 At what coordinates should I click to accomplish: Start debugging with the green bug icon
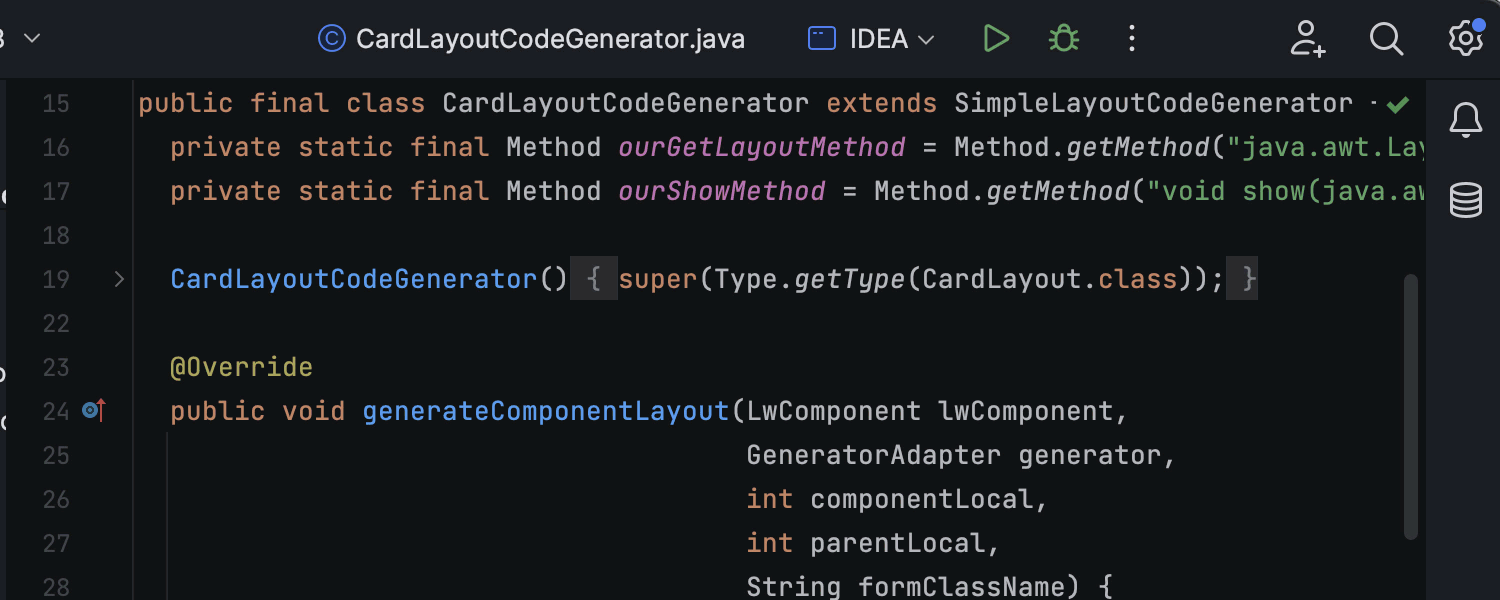1063,39
